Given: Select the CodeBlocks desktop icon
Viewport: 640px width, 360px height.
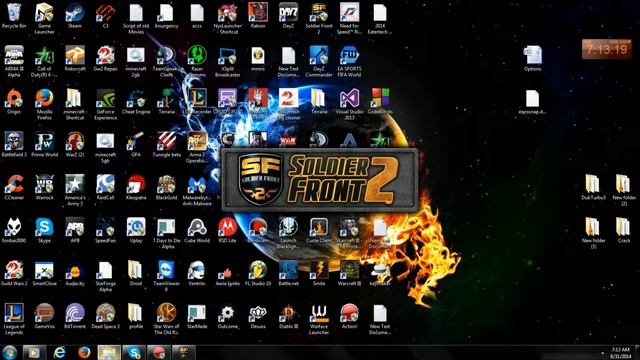Looking at the screenshot, I should point(380,102).
